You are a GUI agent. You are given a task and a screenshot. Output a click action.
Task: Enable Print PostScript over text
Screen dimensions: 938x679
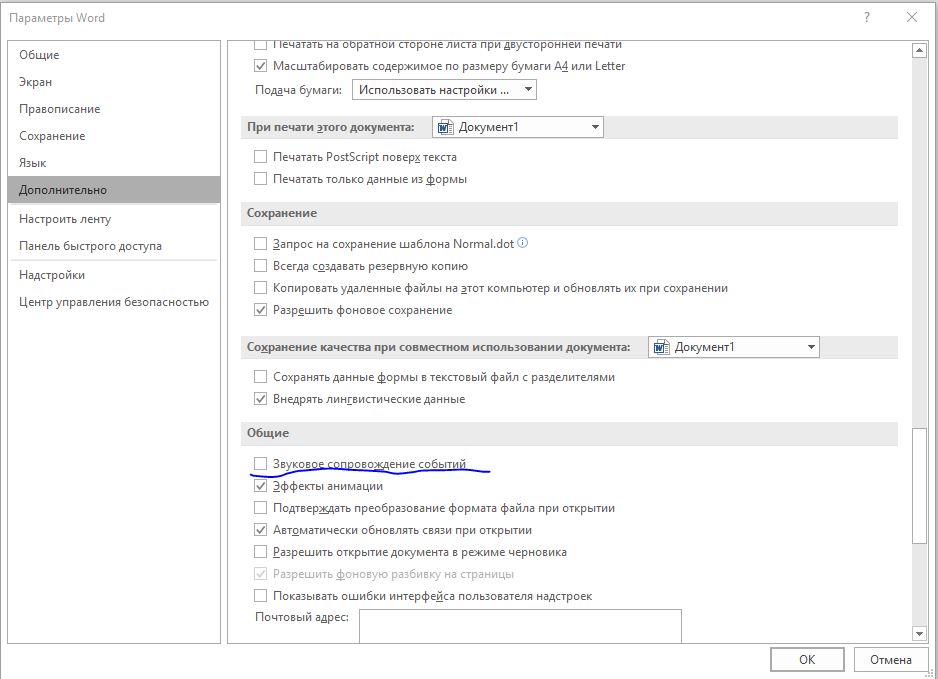click(260, 157)
